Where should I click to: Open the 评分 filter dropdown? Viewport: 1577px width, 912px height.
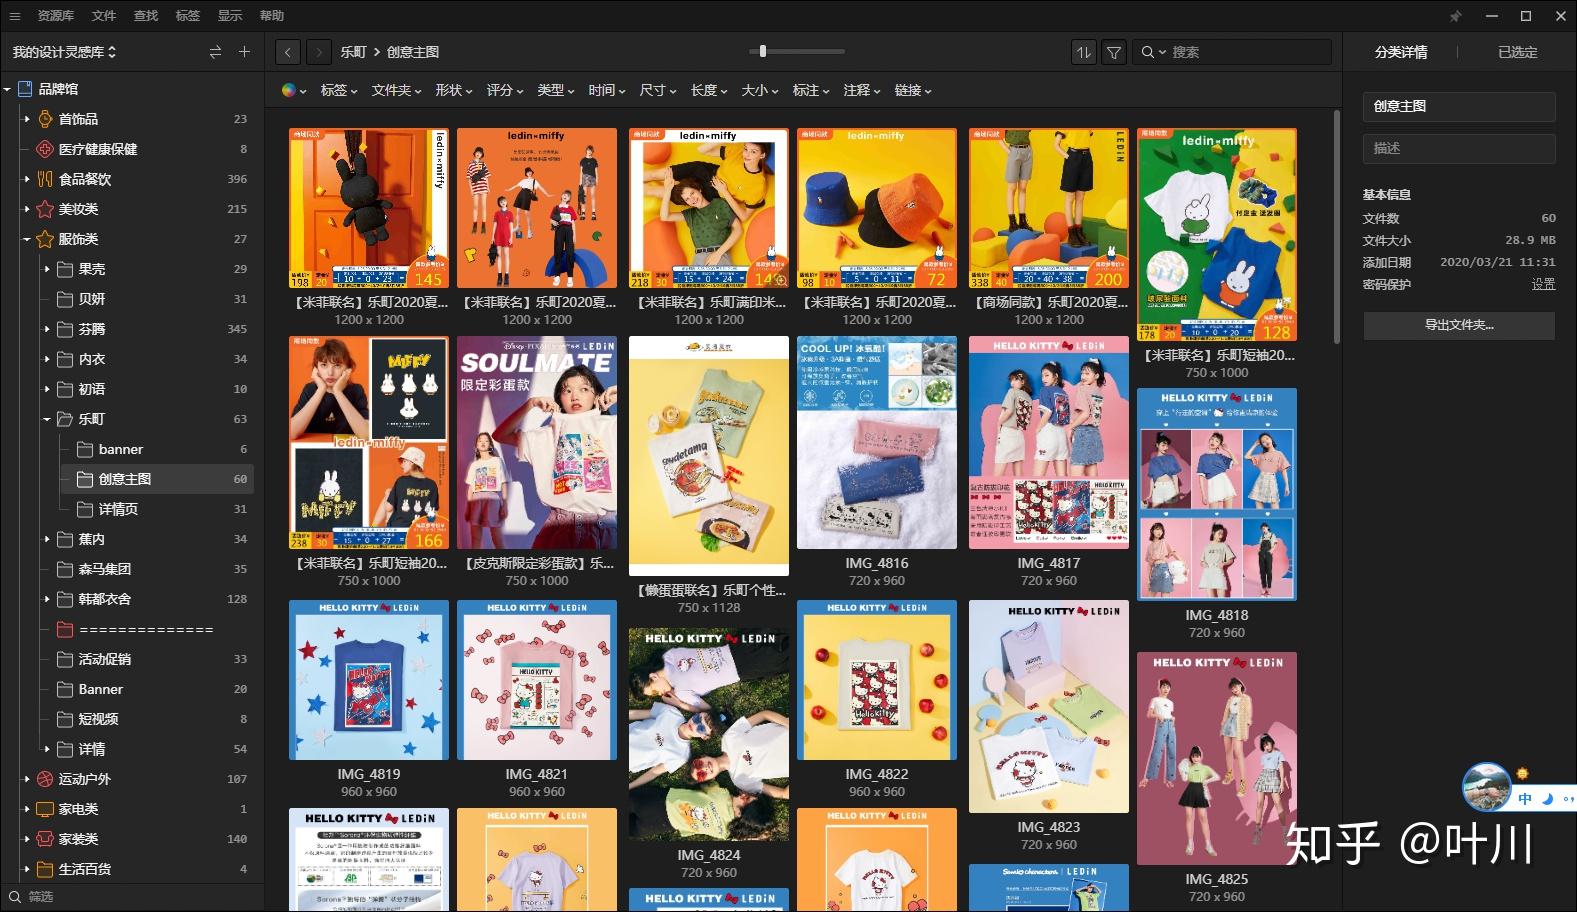(x=505, y=90)
